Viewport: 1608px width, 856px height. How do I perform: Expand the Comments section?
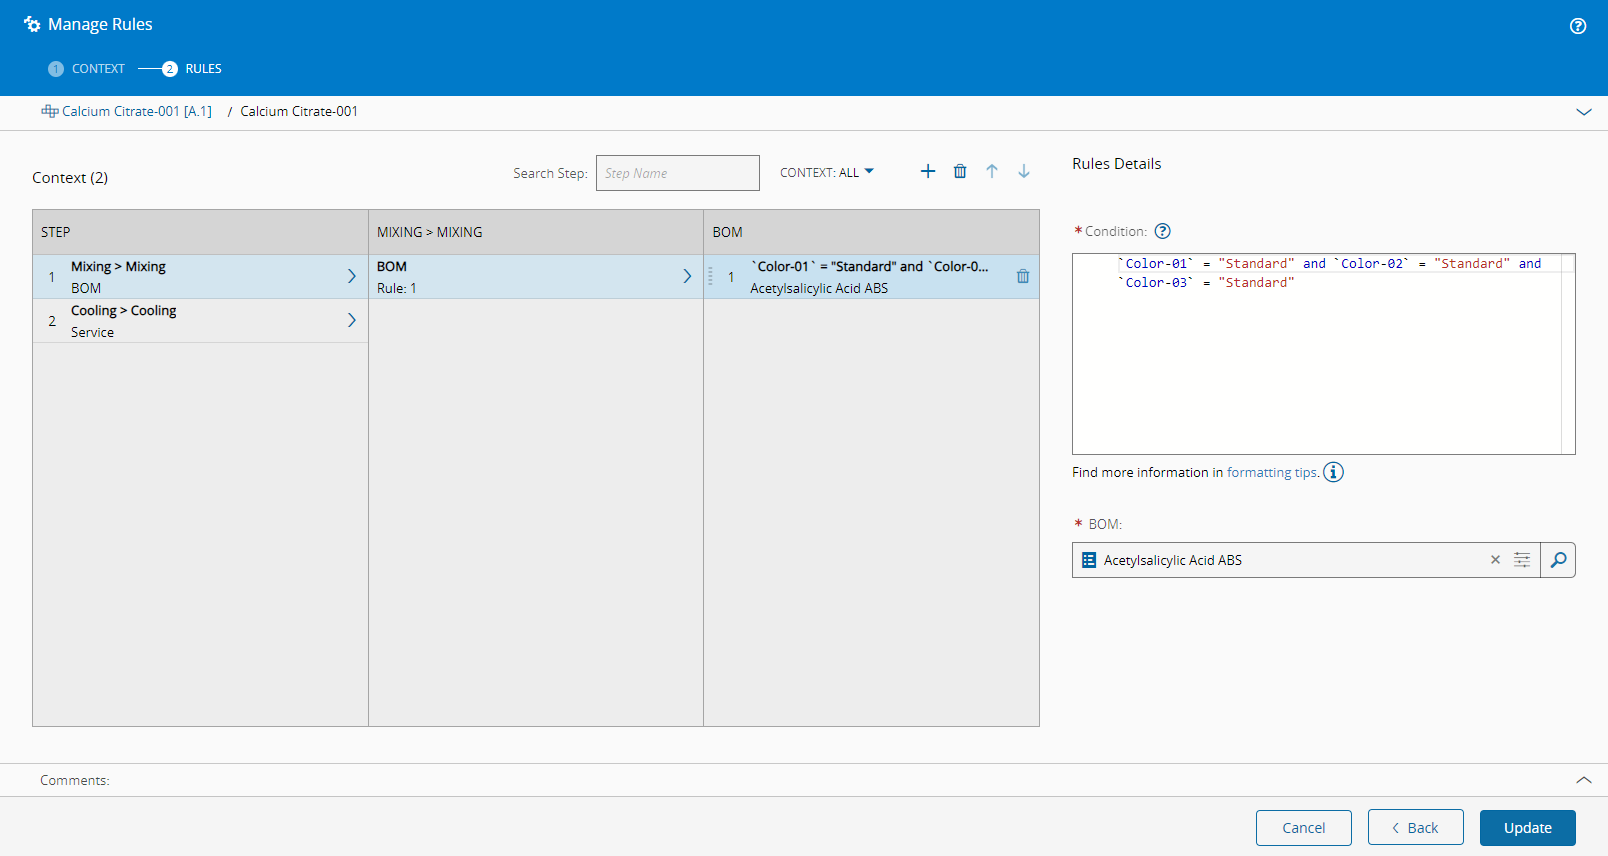[1584, 780]
